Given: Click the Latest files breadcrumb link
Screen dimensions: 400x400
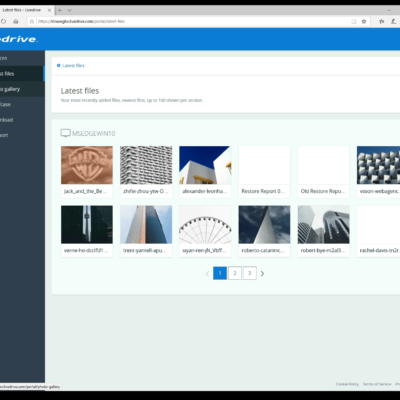Looking at the screenshot, I should (73, 66).
